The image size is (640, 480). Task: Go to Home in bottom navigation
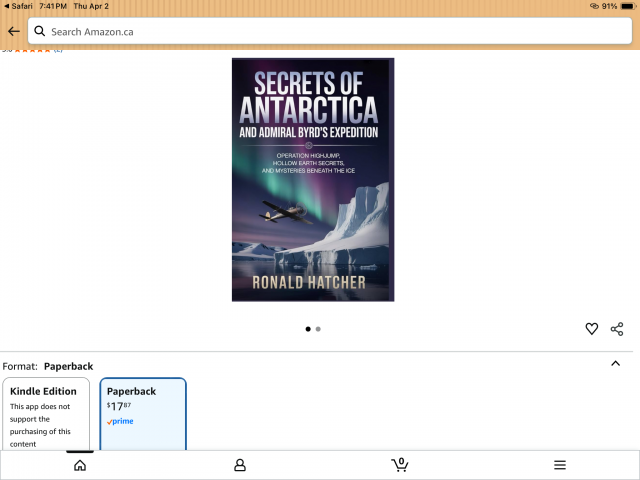80,465
